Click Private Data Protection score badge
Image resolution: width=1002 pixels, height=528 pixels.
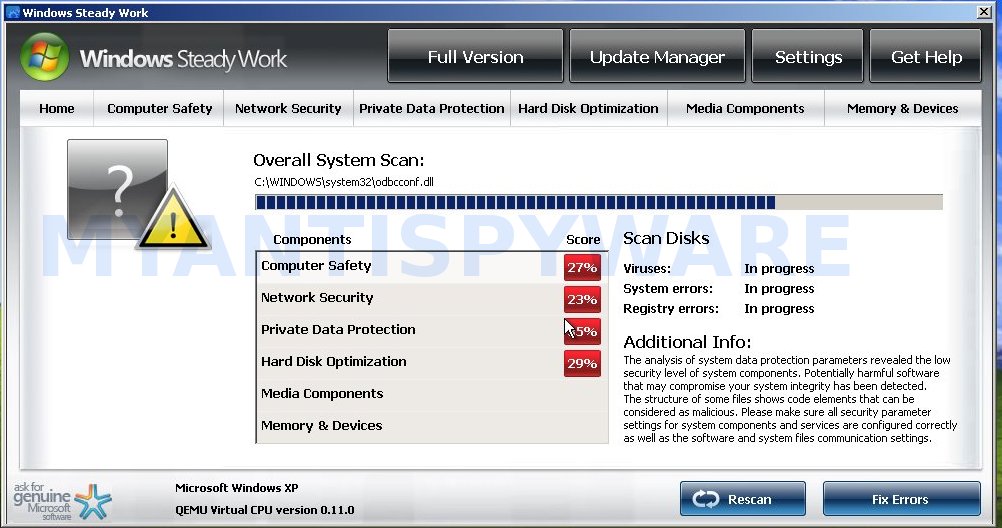coord(582,331)
